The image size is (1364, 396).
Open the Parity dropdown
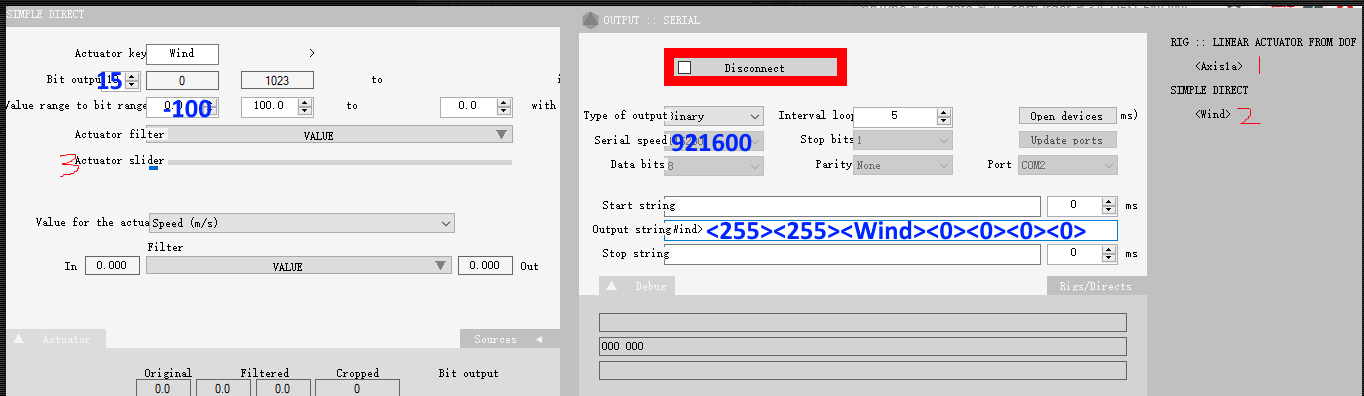[x=903, y=165]
